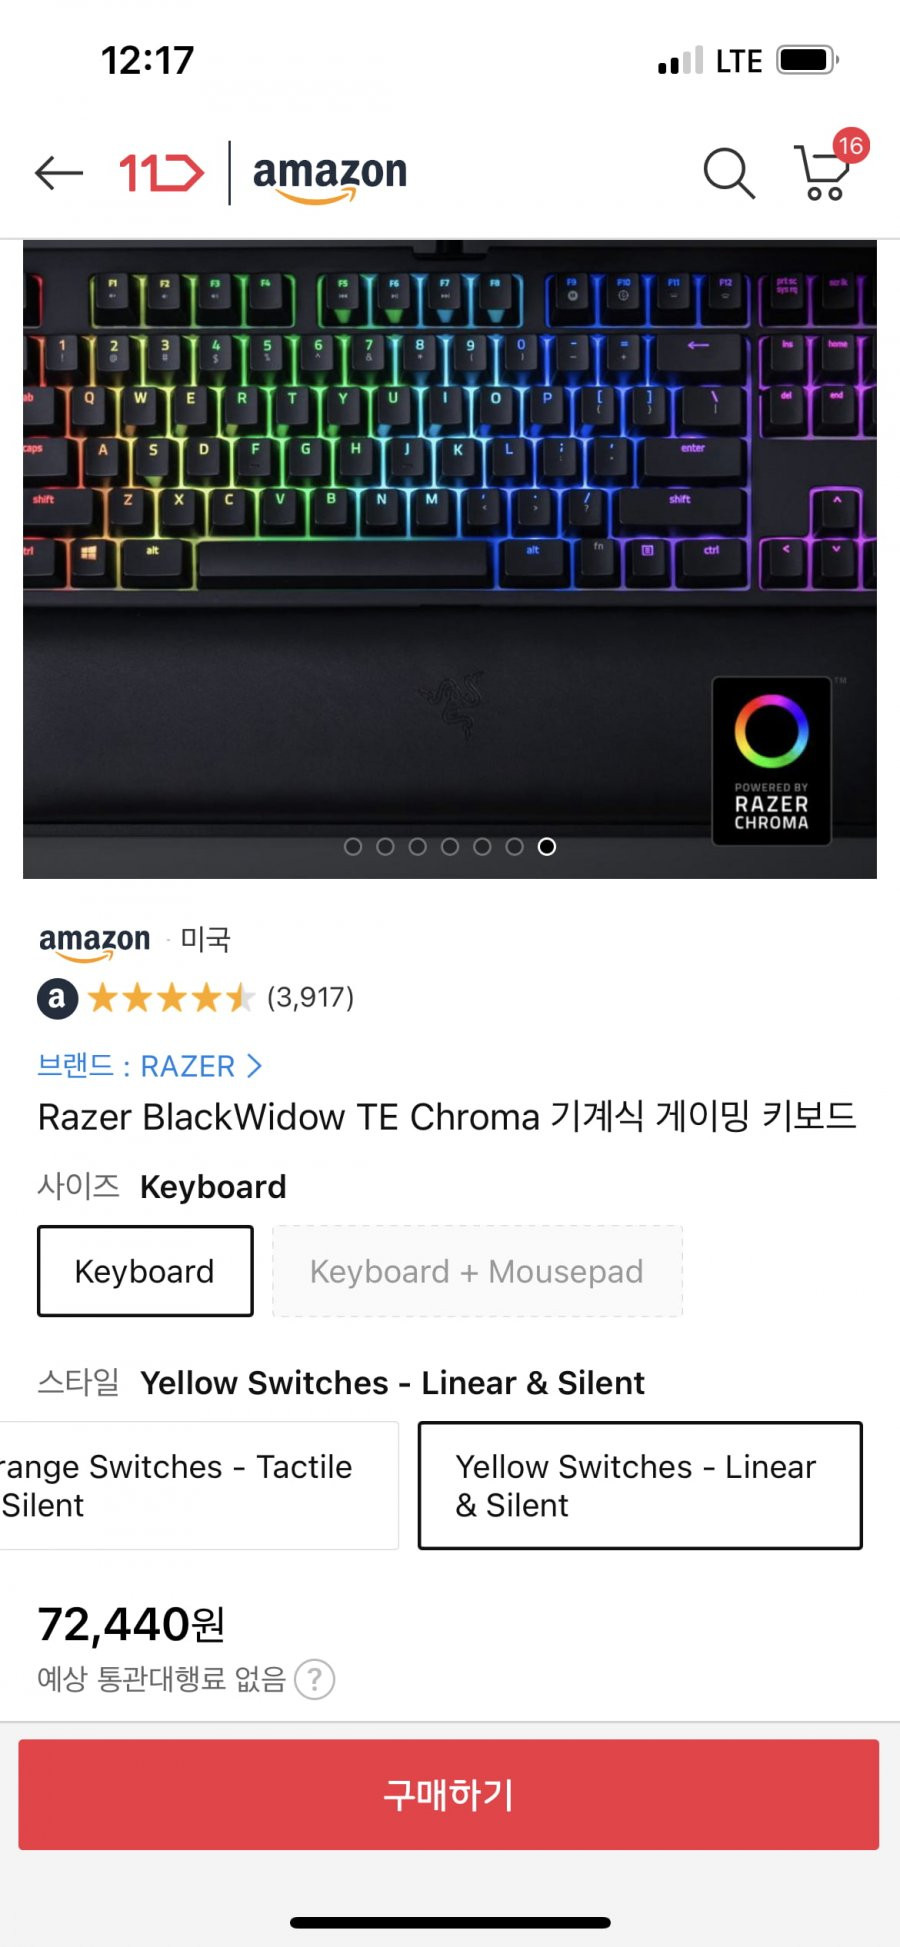This screenshot has width=900, height=1947.
Task: Open the 11st logo home
Action: [x=161, y=173]
